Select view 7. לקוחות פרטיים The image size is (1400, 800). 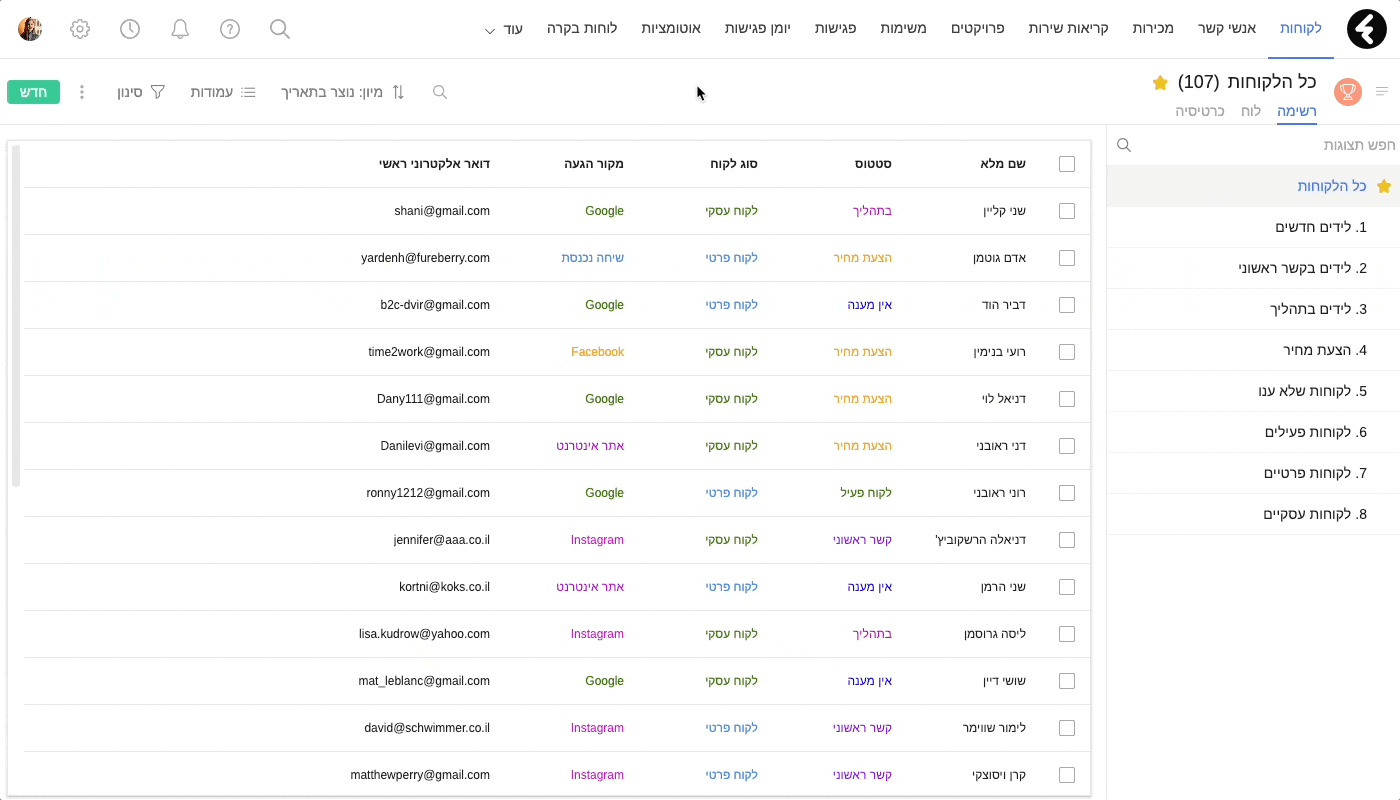click(x=1253, y=473)
